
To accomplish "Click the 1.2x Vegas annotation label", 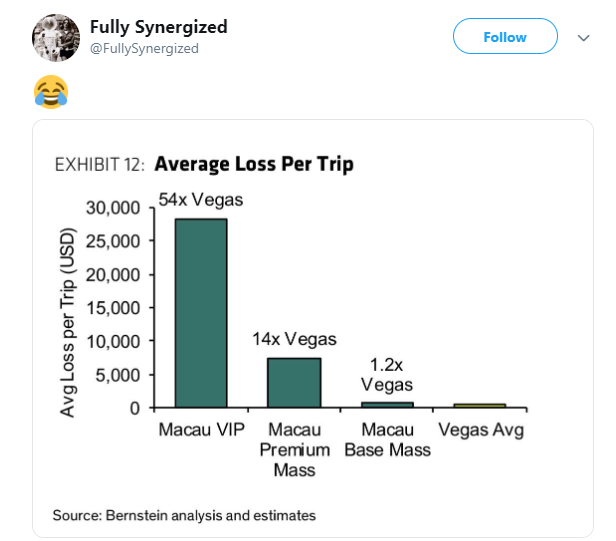I will 387,375.
